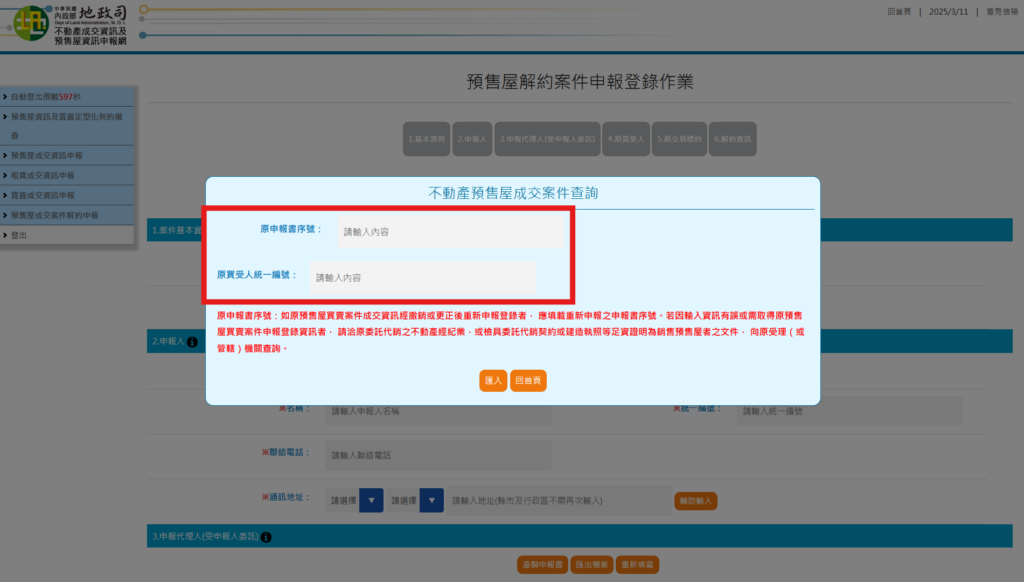The height and width of the screenshot is (582, 1024).
Task: Click info icon beside 3.申報代理人 heading
Action: (x=266, y=537)
